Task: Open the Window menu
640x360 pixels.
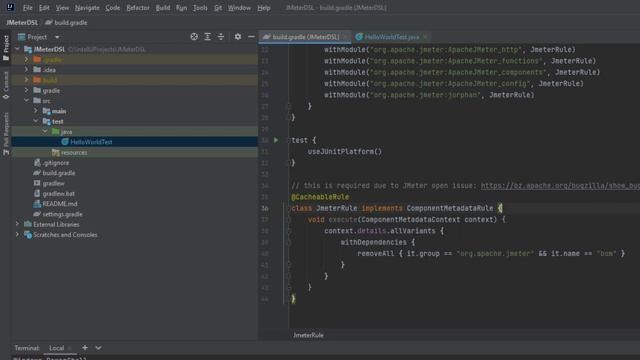Action: (x=239, y=8)
